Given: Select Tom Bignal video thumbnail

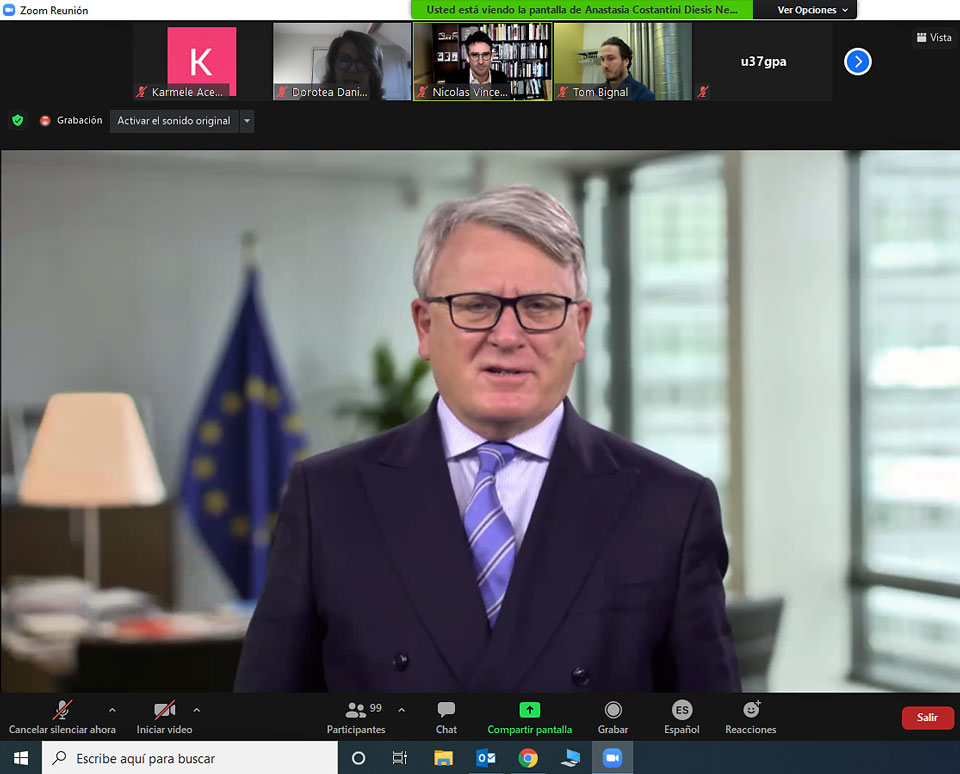Looking at the screenshot, I should coord(623,61).
